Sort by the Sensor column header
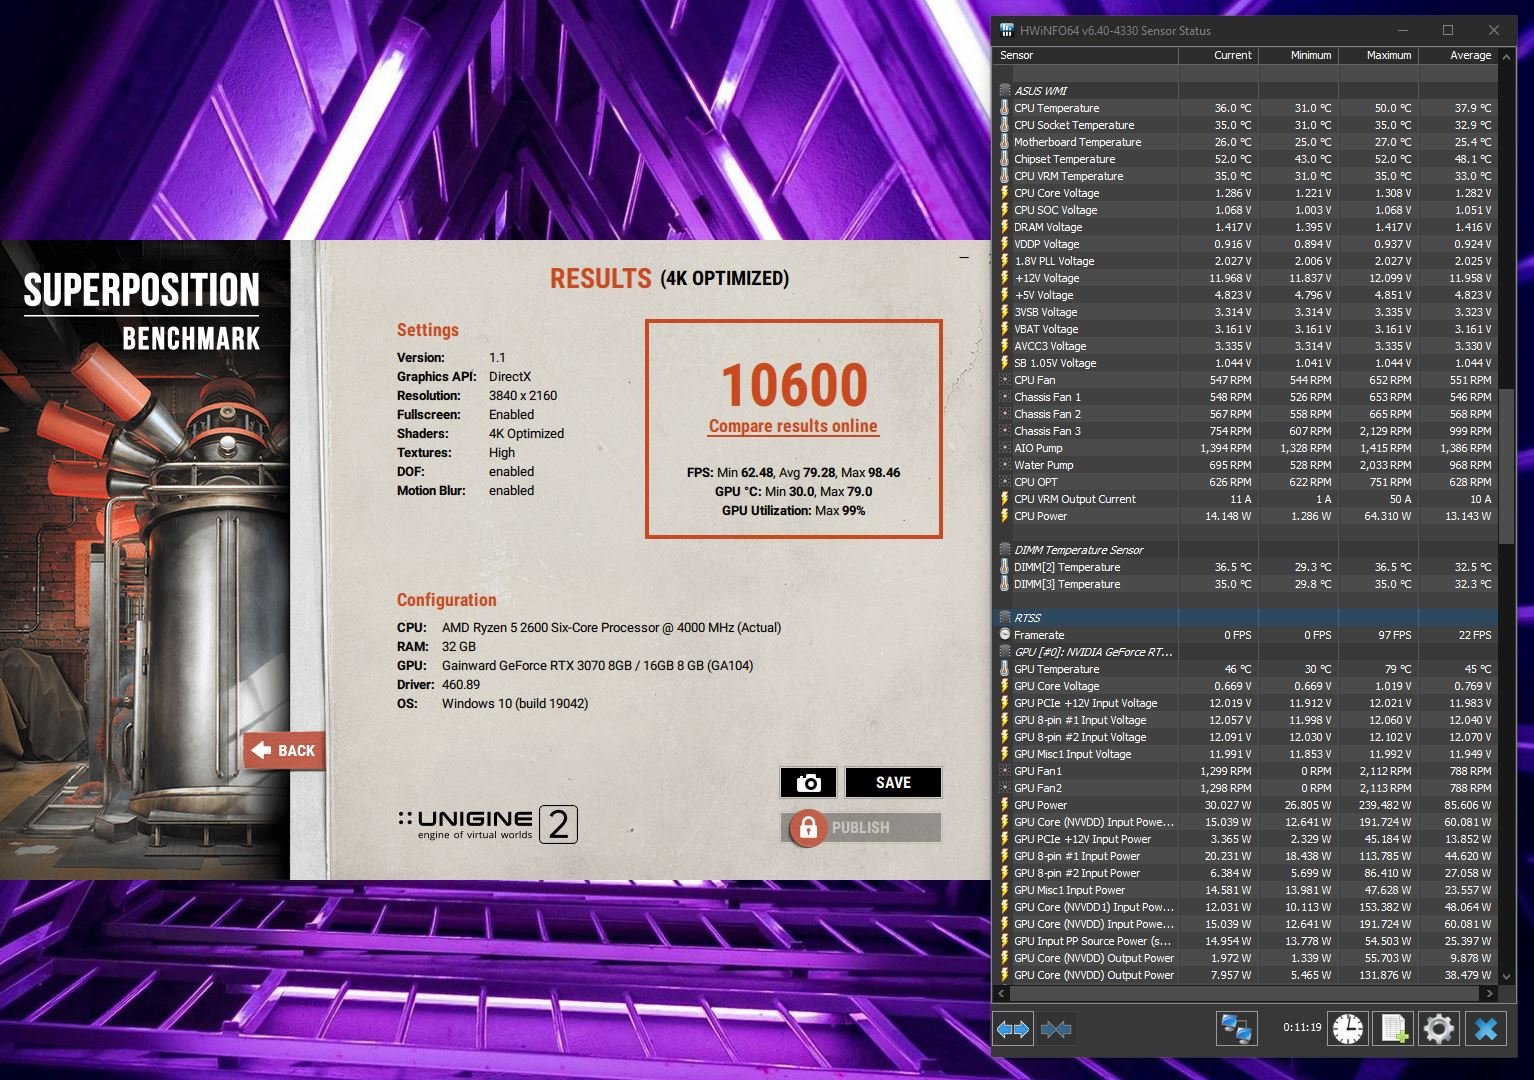Screen dimensions: 1534x1080 click(x=1087, y=55)
